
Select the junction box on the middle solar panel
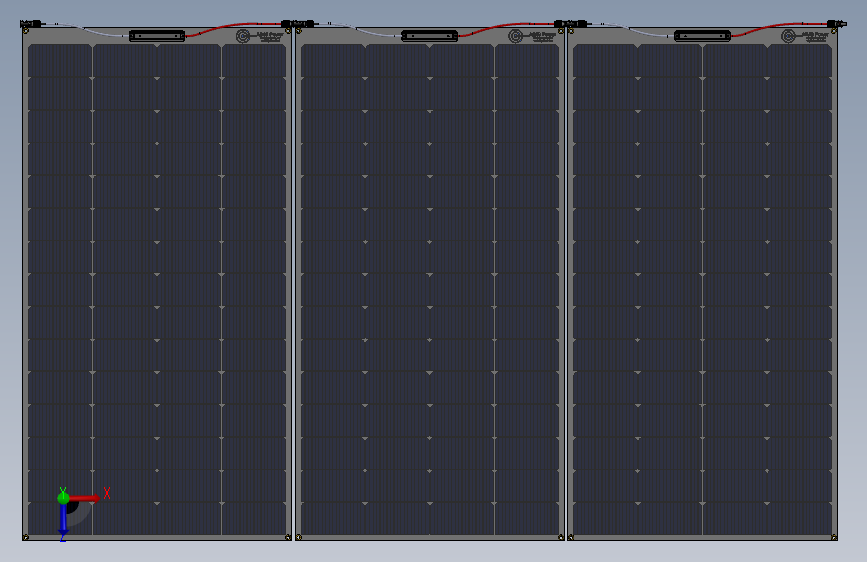click(430, 36)
